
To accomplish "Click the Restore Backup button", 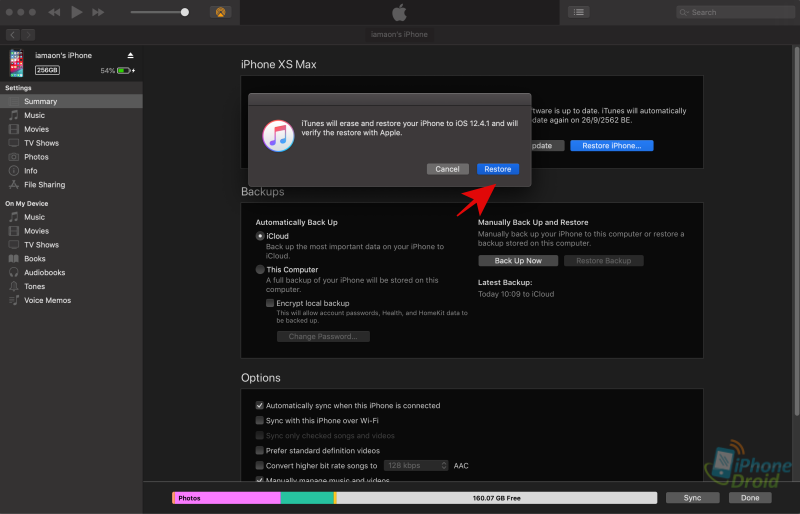I will (x=604, y=261).
